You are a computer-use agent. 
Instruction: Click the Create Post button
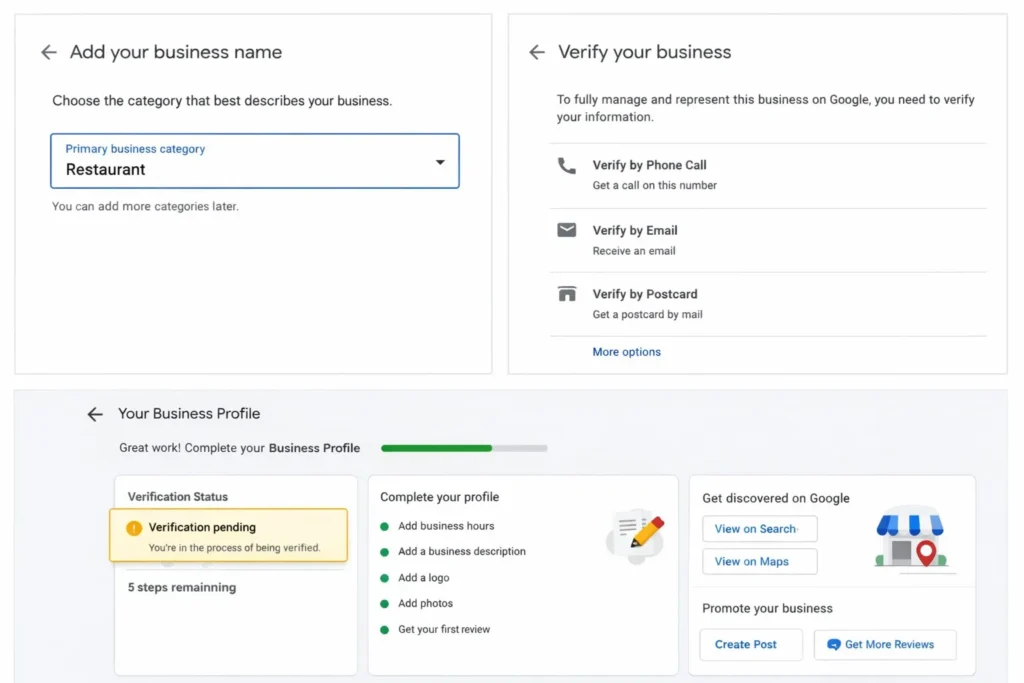click(x=751, y=644)
